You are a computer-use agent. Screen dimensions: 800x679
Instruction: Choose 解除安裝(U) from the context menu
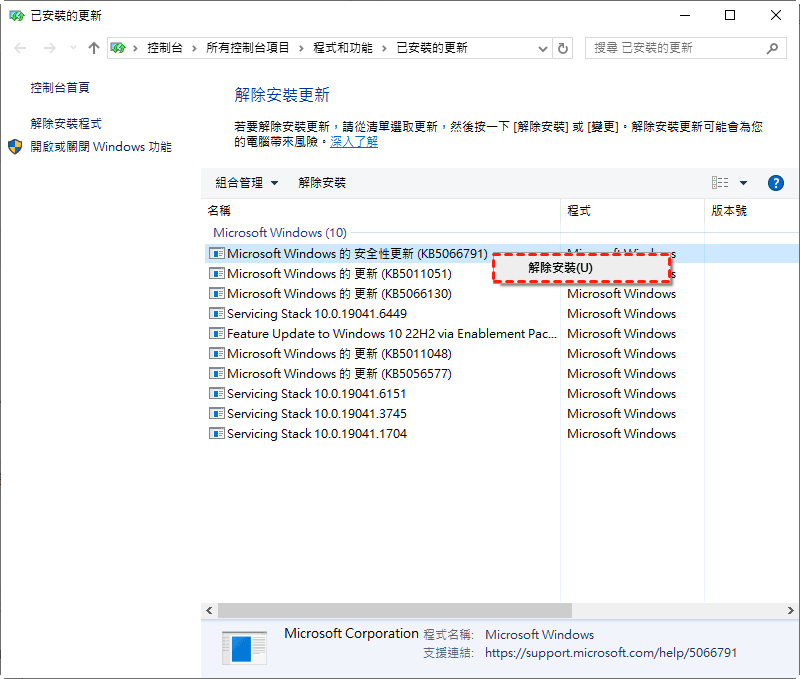tap(561, 268)
